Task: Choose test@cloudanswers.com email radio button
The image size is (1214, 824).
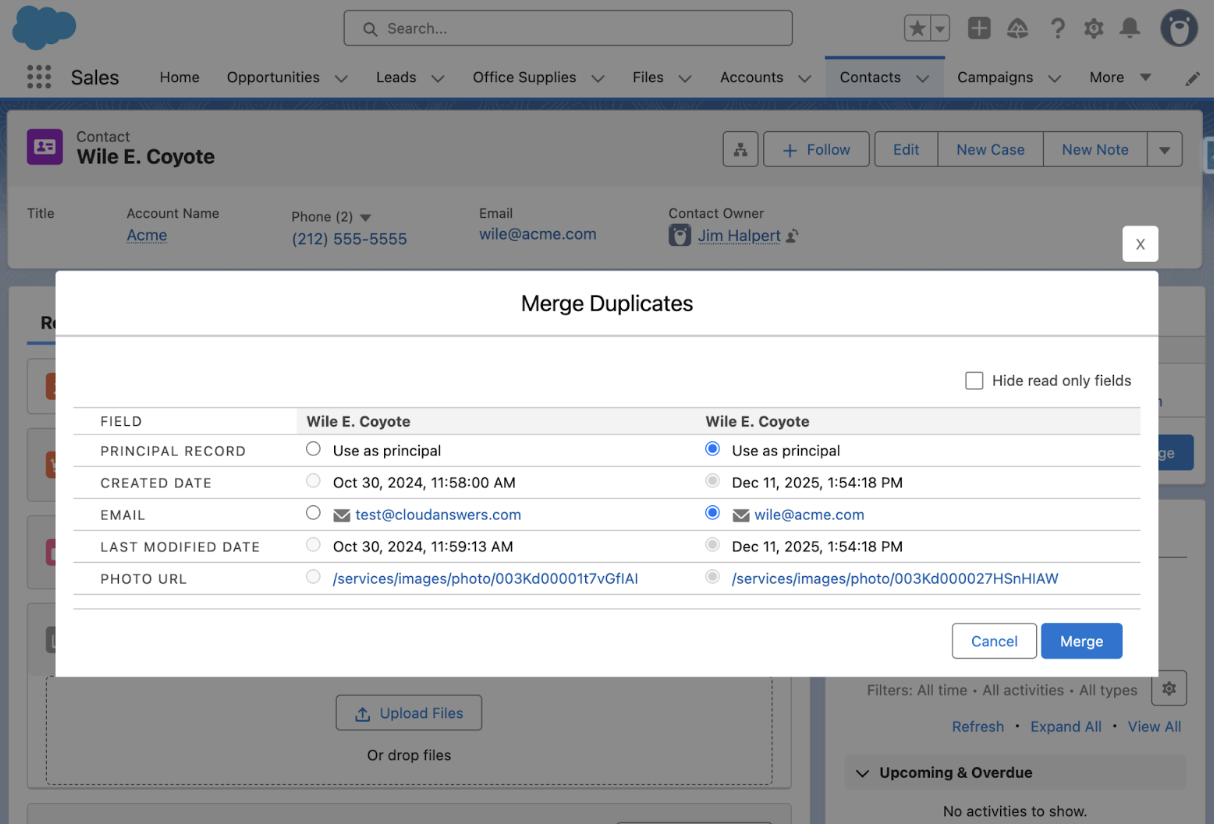Action: point(314,513)
